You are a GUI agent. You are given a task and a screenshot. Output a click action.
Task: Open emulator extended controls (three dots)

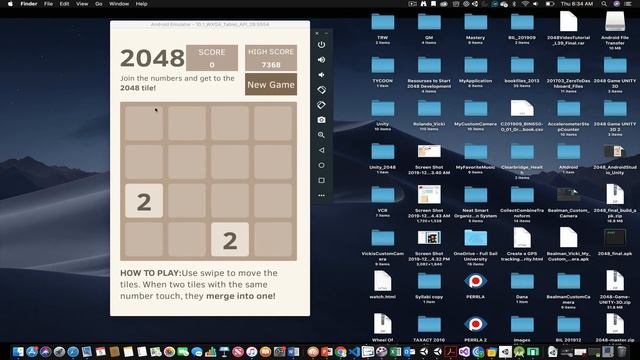(322, 196)
